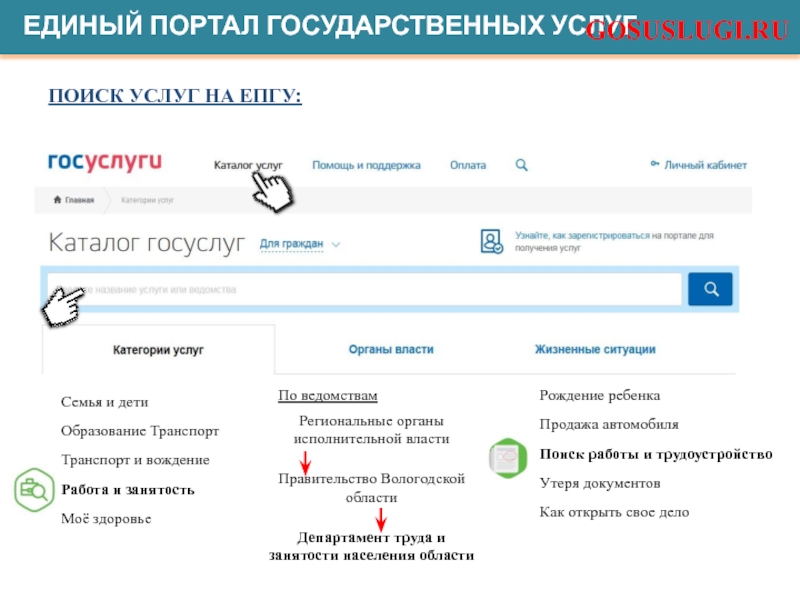Select 'Продажа автомобиля' life situation

[x=609, y=424]
